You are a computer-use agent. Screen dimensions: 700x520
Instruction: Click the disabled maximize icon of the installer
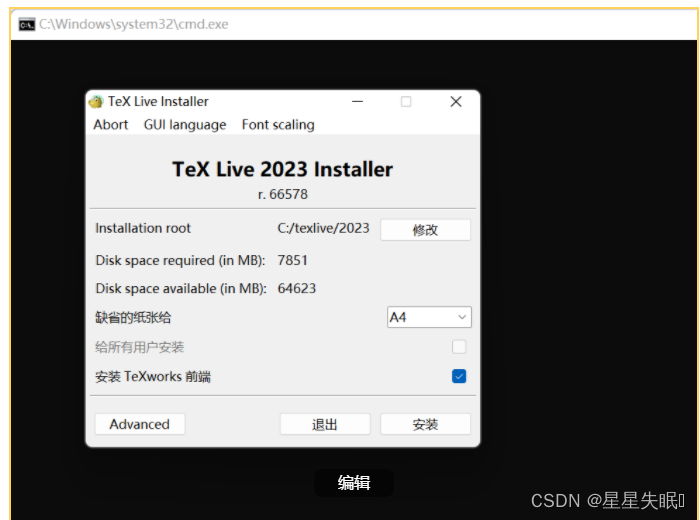point(406,102)
